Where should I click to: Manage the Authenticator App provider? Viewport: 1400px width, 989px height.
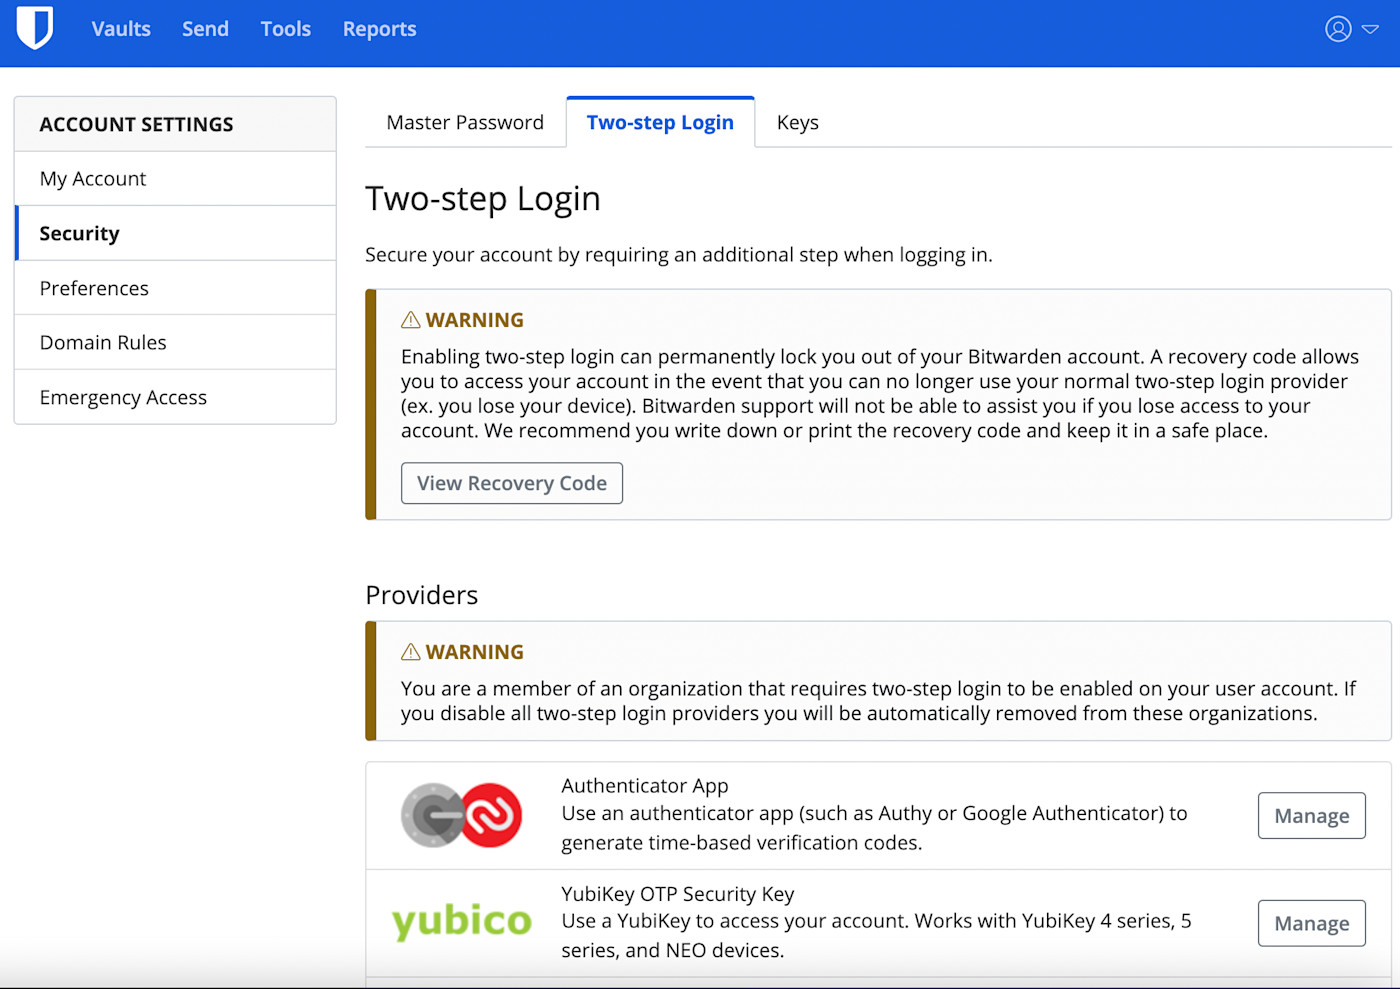coord(1311,815)
